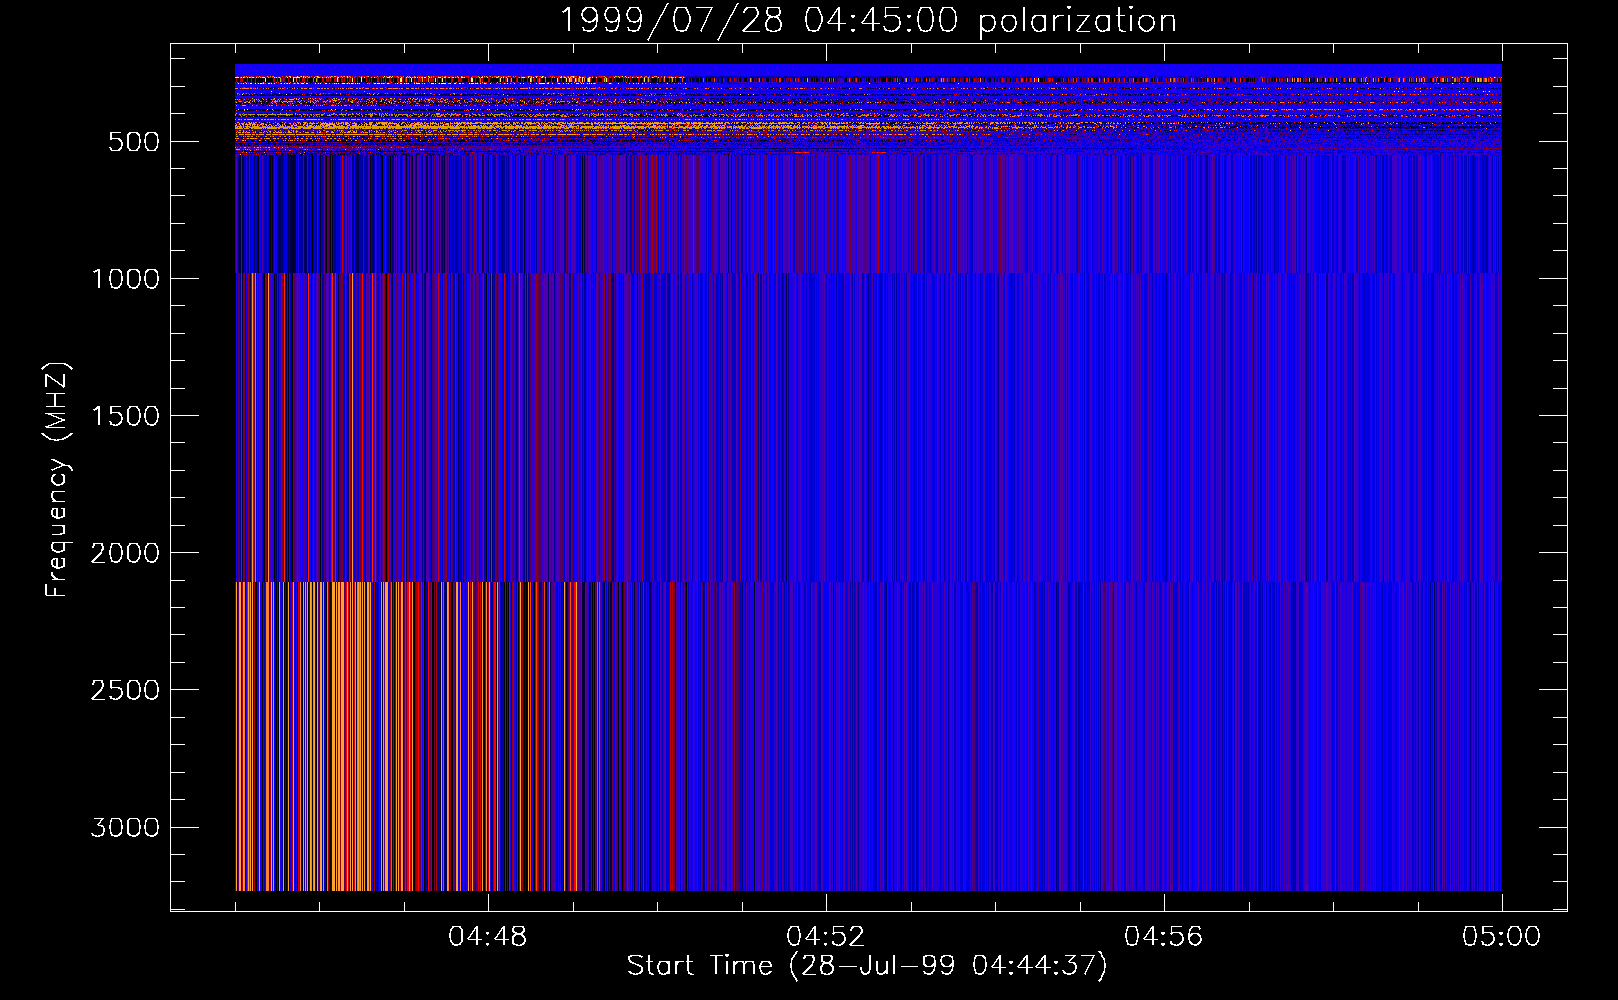Click the 04:48 time axis label
Image resolution: width=1618 pixels, height=1000 pixels.
click(488, 937)
